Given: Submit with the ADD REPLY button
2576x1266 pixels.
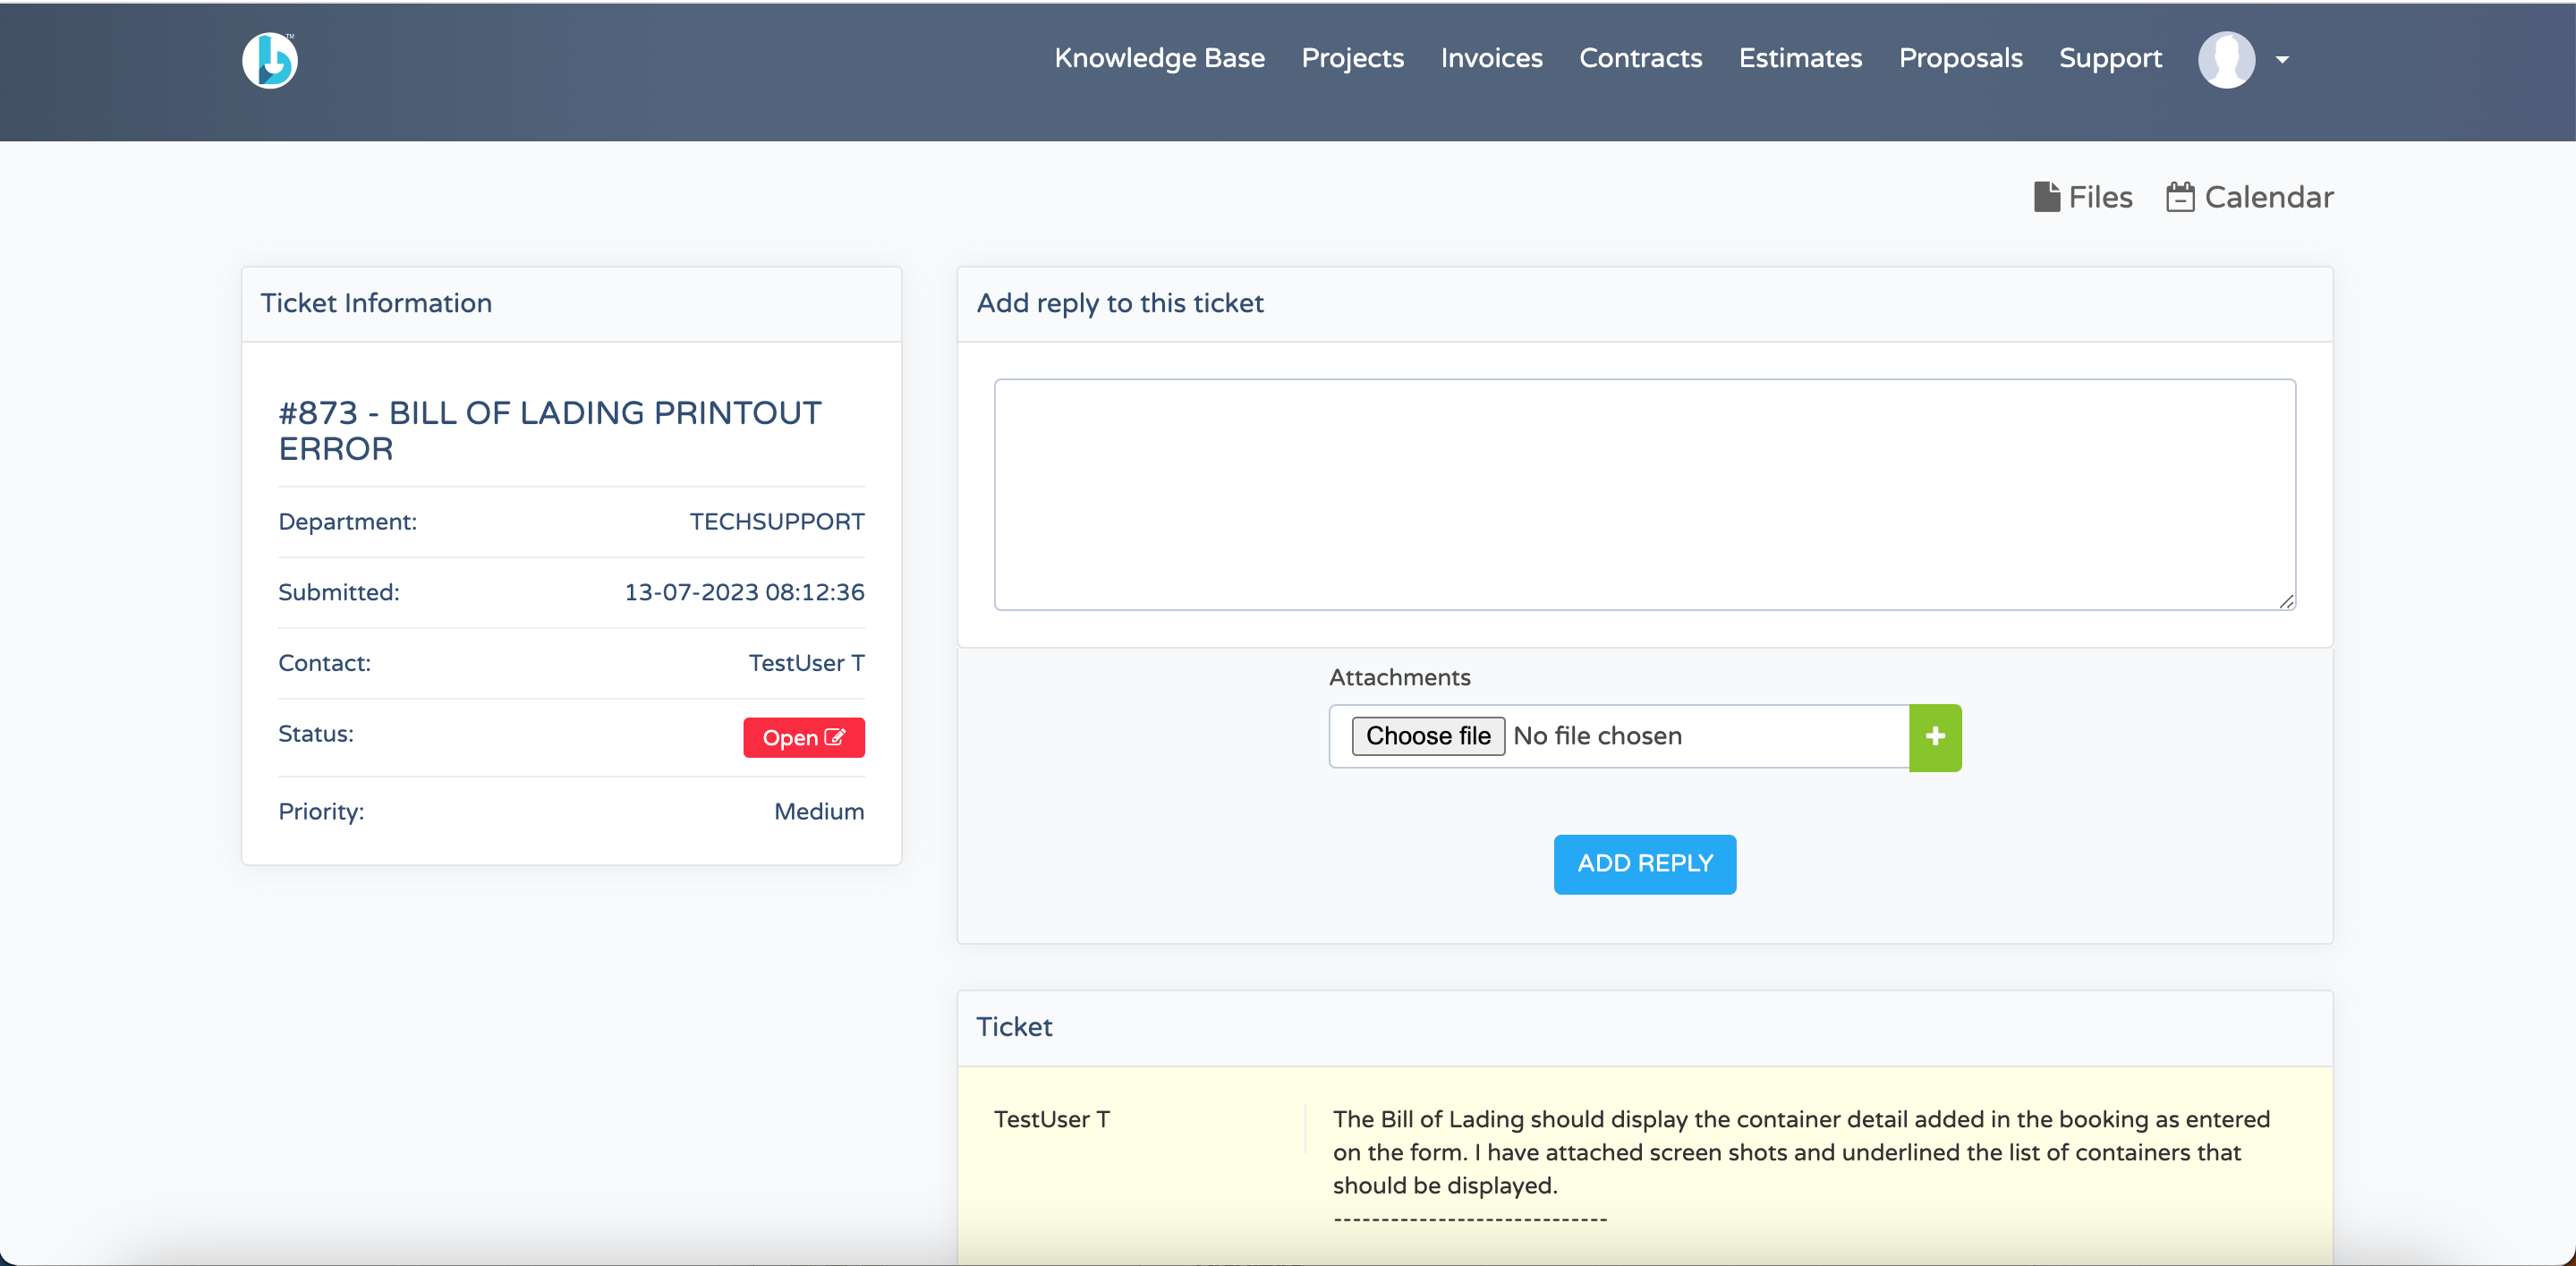Looking at the screenshot, I should click(x=1645, y=864).
